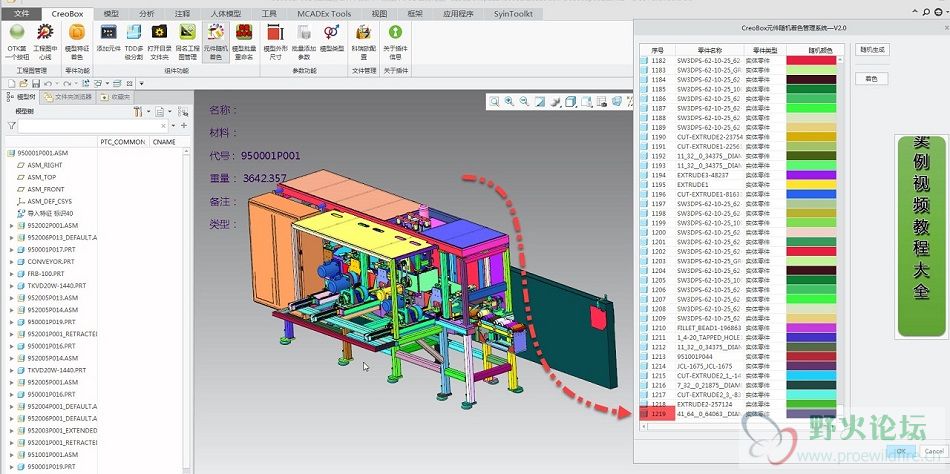Click Zoom Out icon in graphics toolbar
The width and height of the screenshot is (950, 474).
(525, 102)
